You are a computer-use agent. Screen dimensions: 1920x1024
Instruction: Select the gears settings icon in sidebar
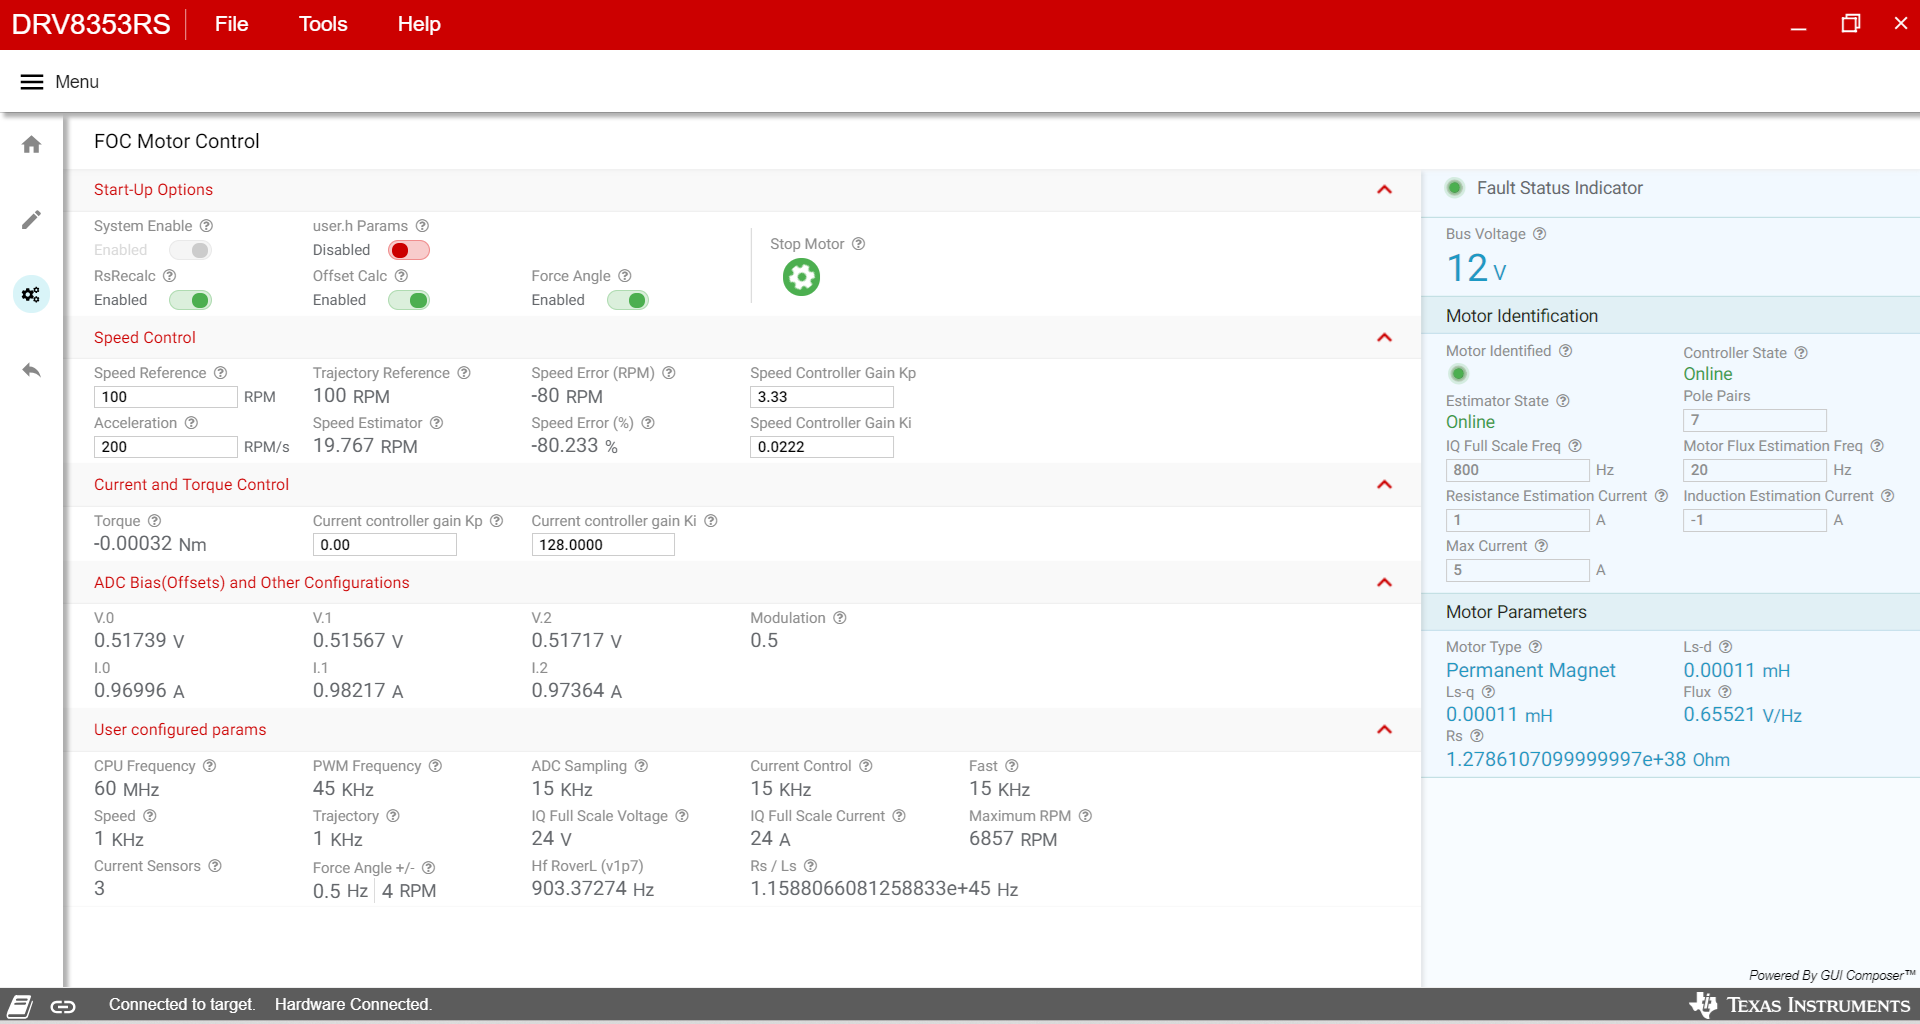point(32,294)
